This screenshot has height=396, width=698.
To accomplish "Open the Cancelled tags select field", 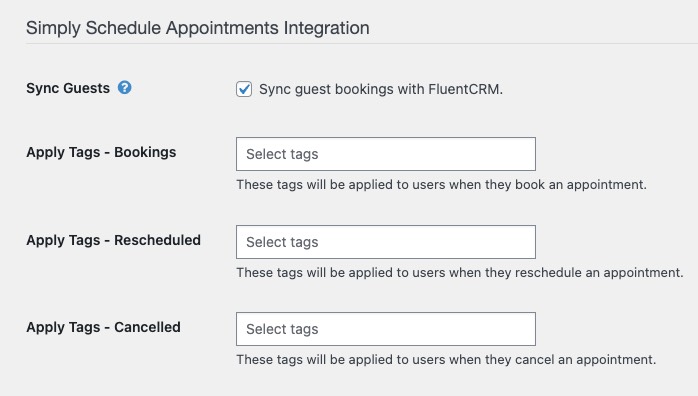I will (x=386, y=329).
